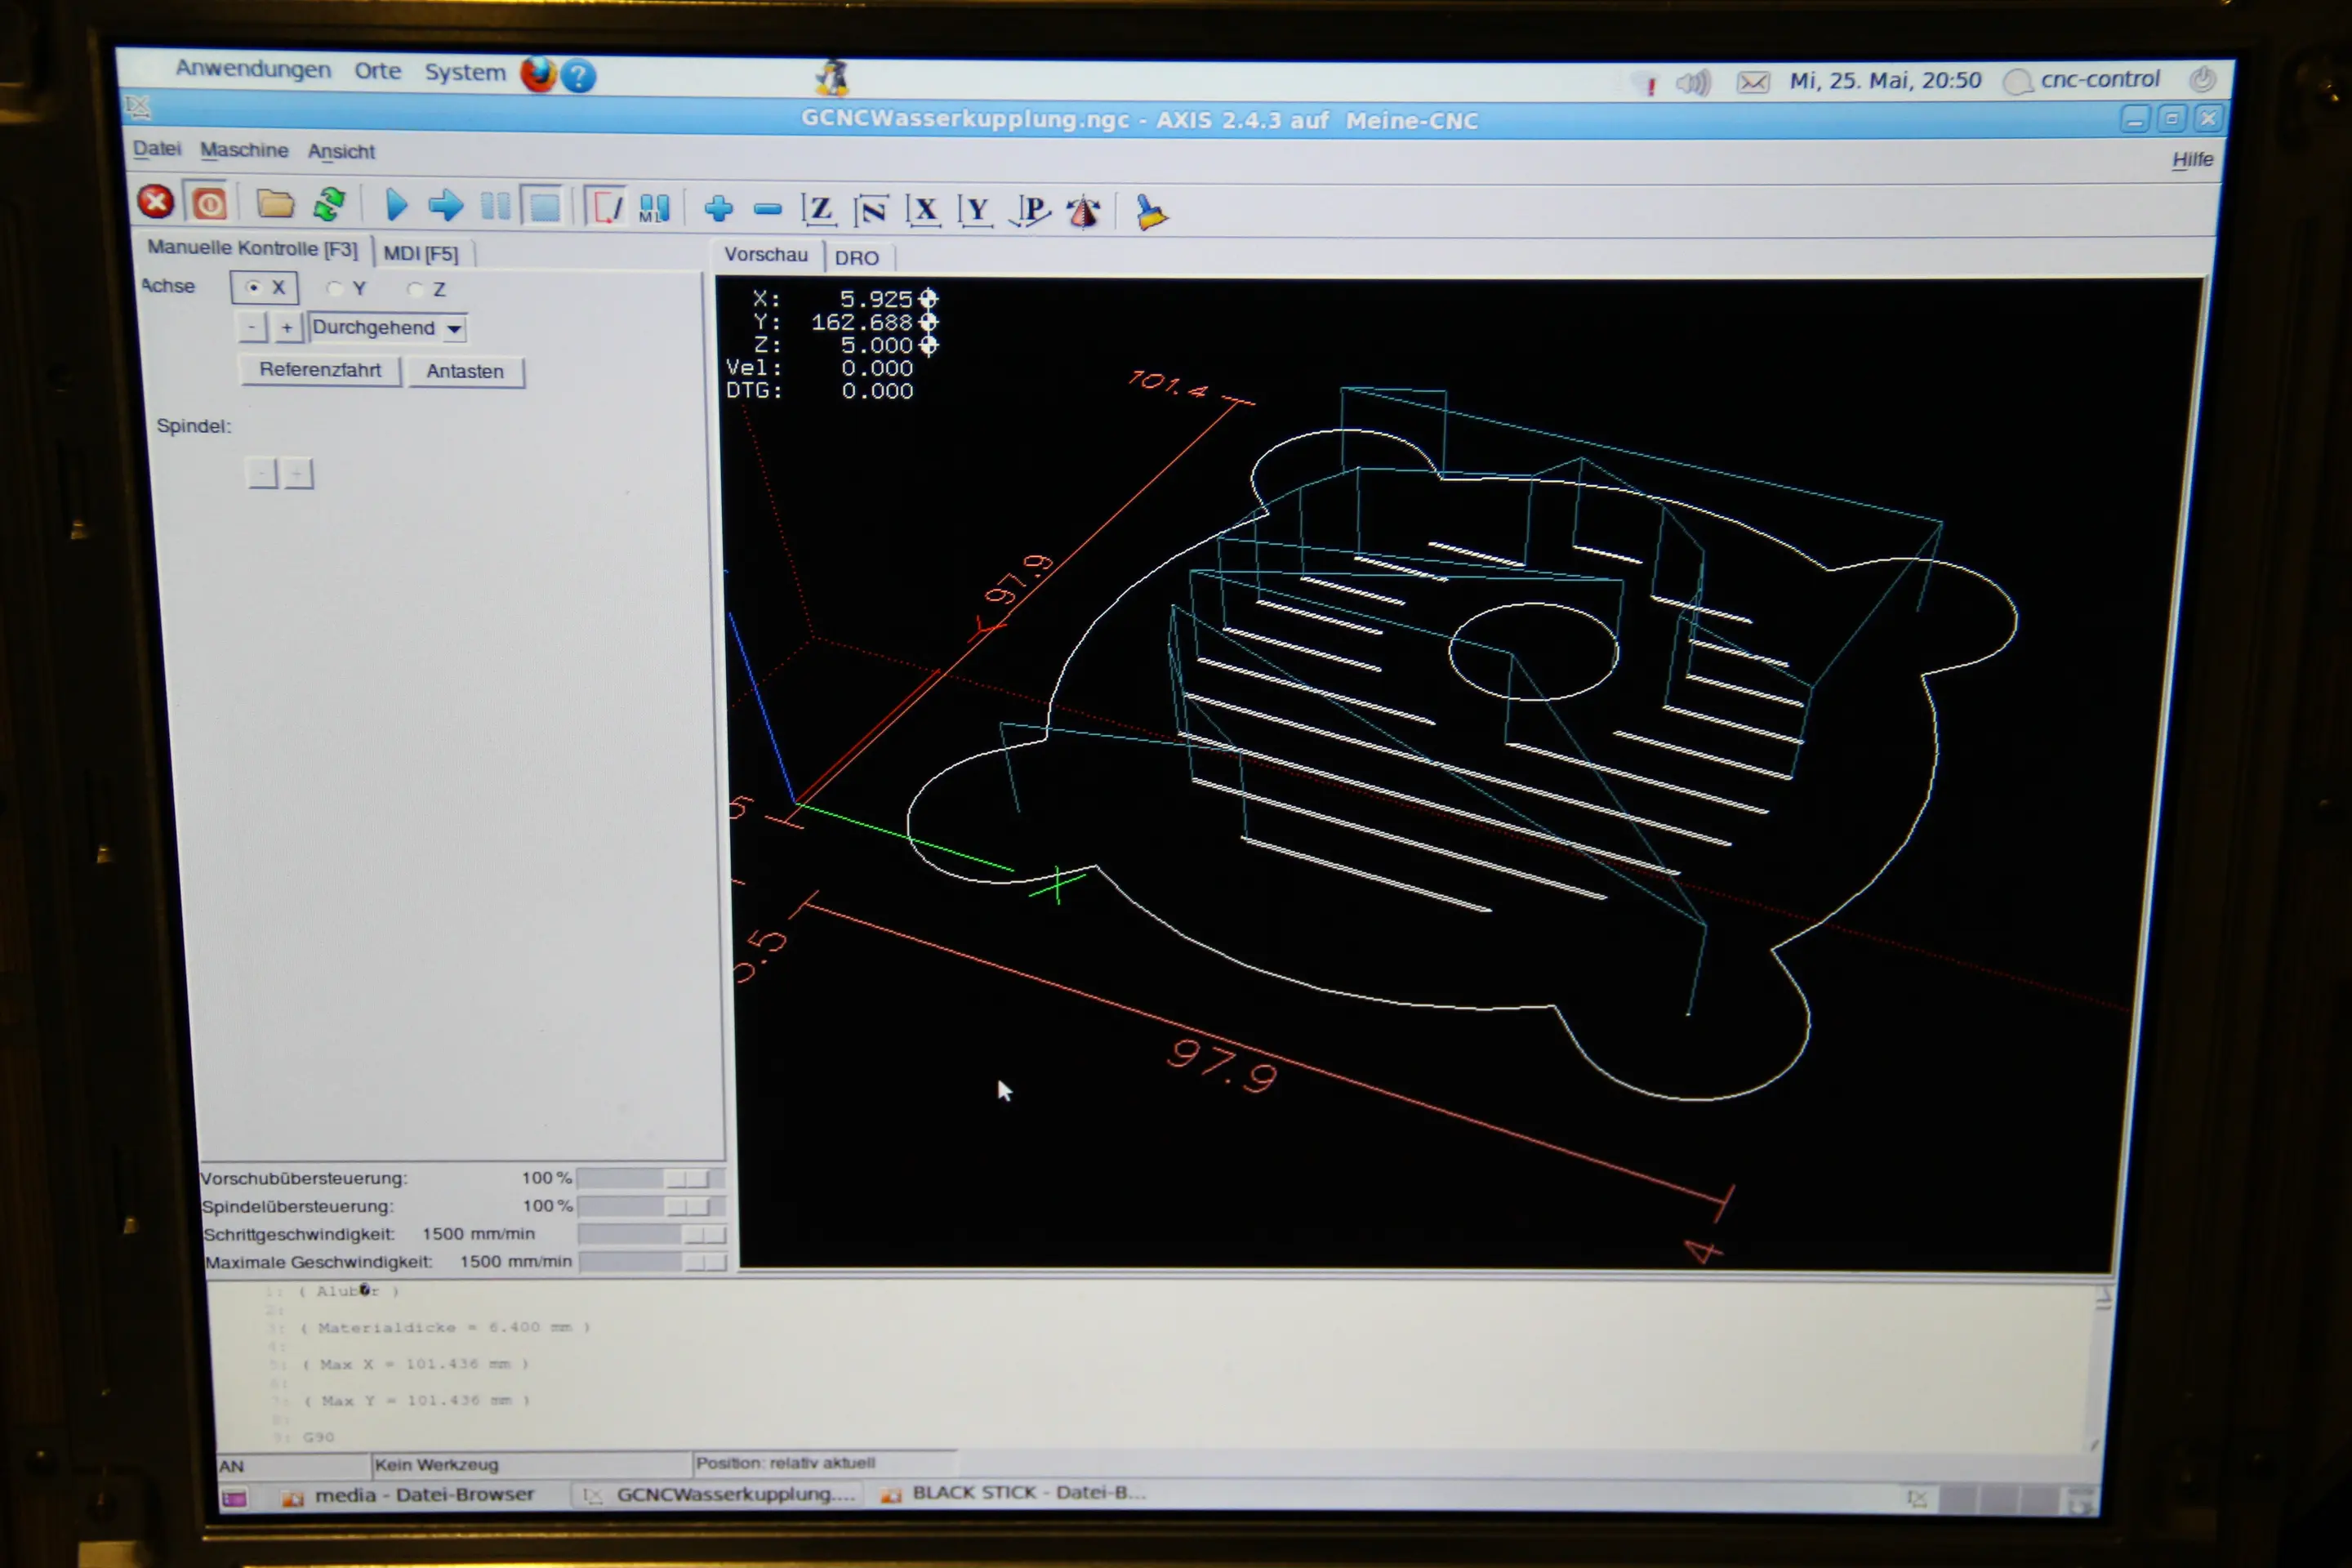Reload the current file with the green arrows icon

[x=329, y=204]
